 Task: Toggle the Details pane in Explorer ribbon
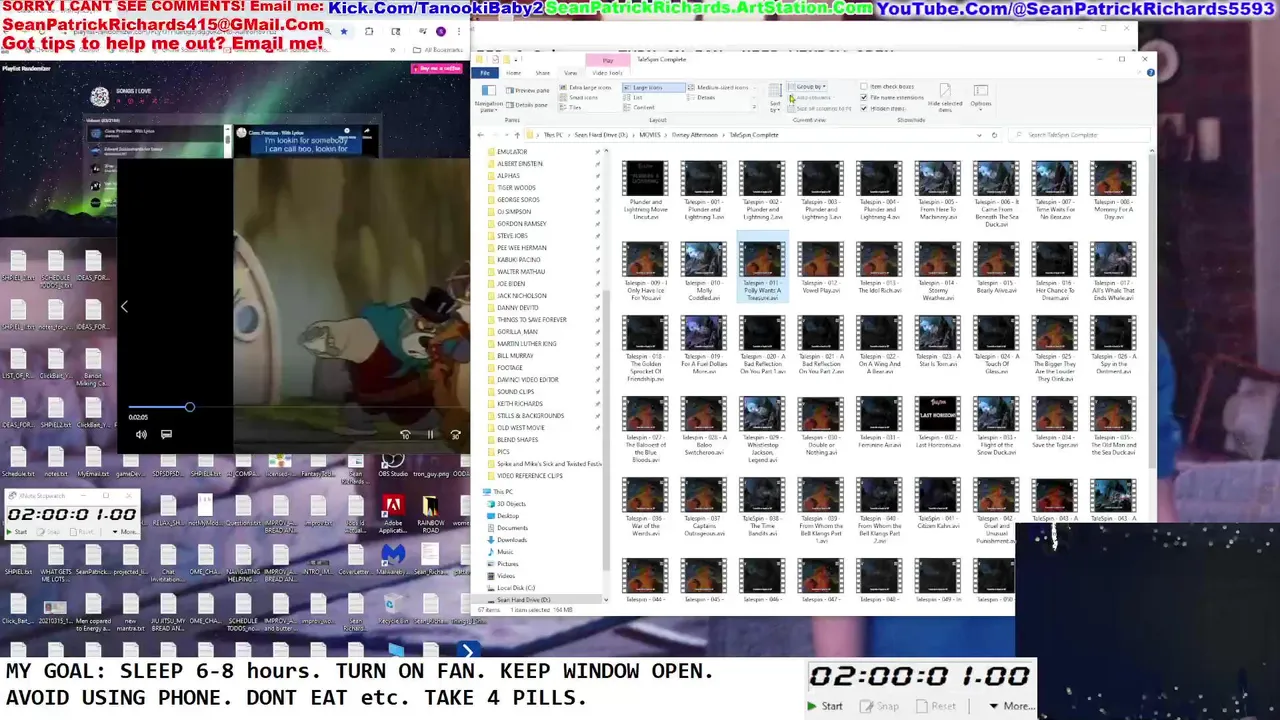(527, 104)
